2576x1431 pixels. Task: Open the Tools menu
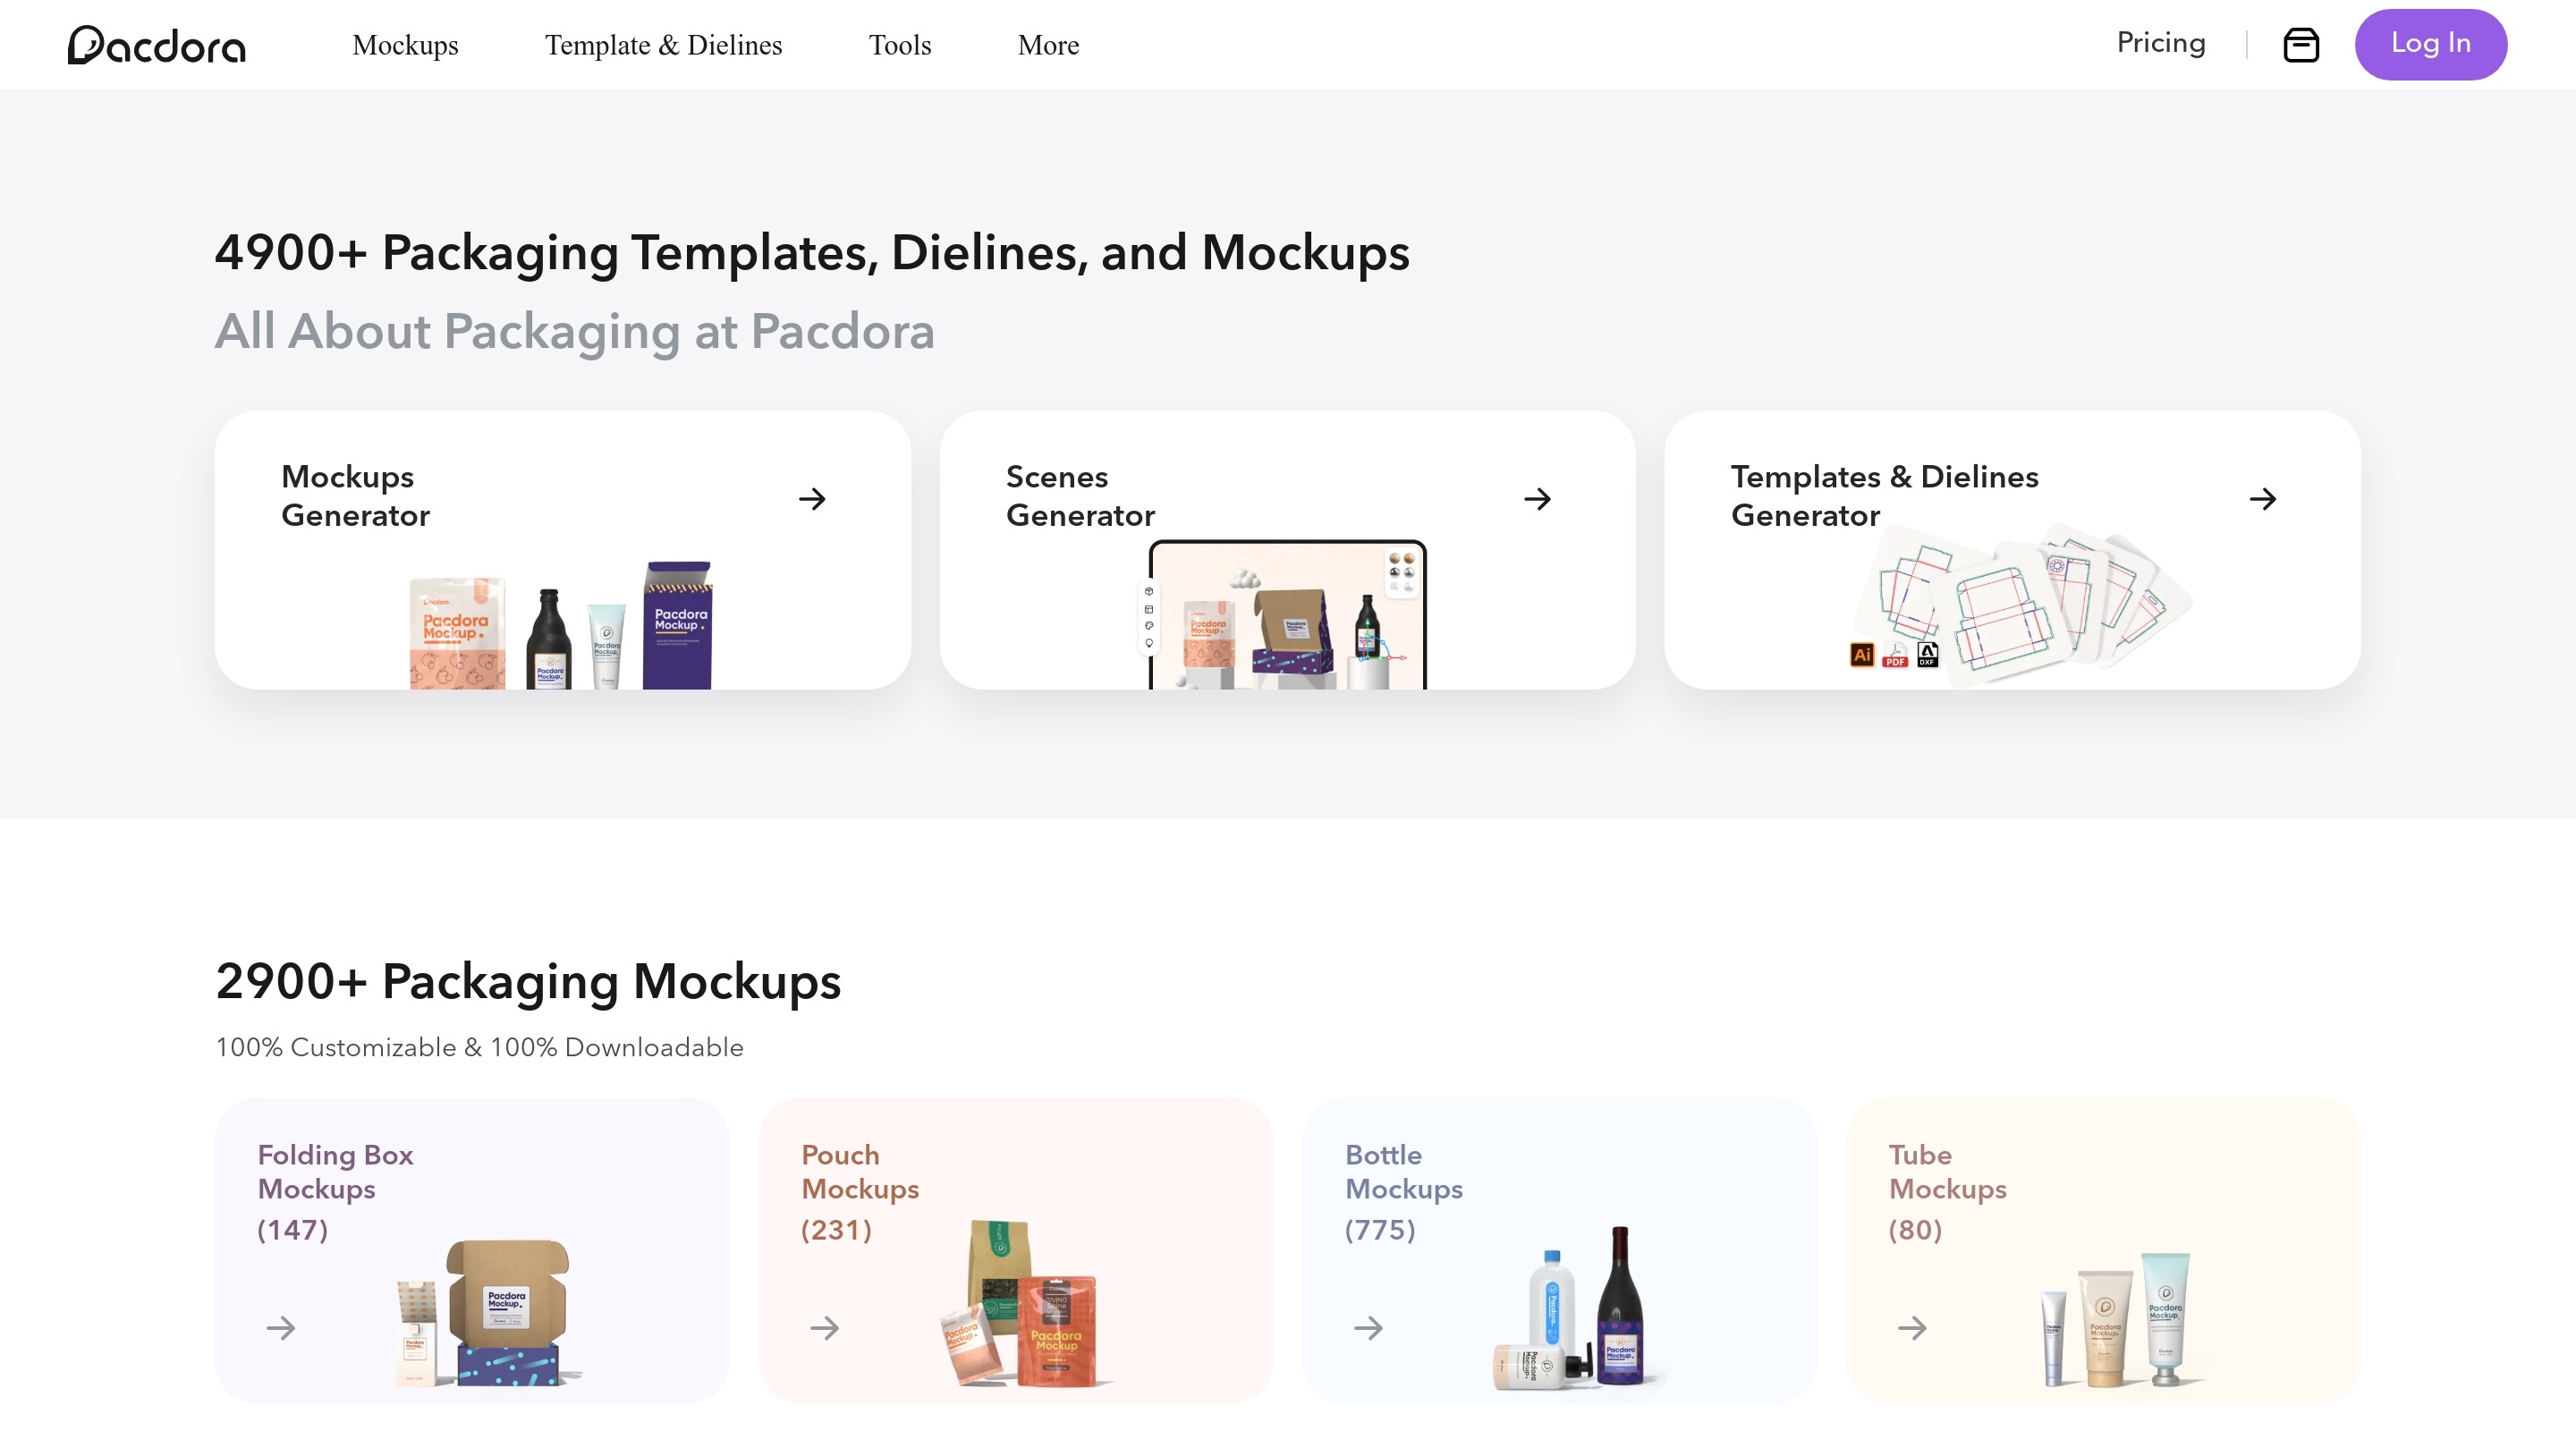pos(899,45)
